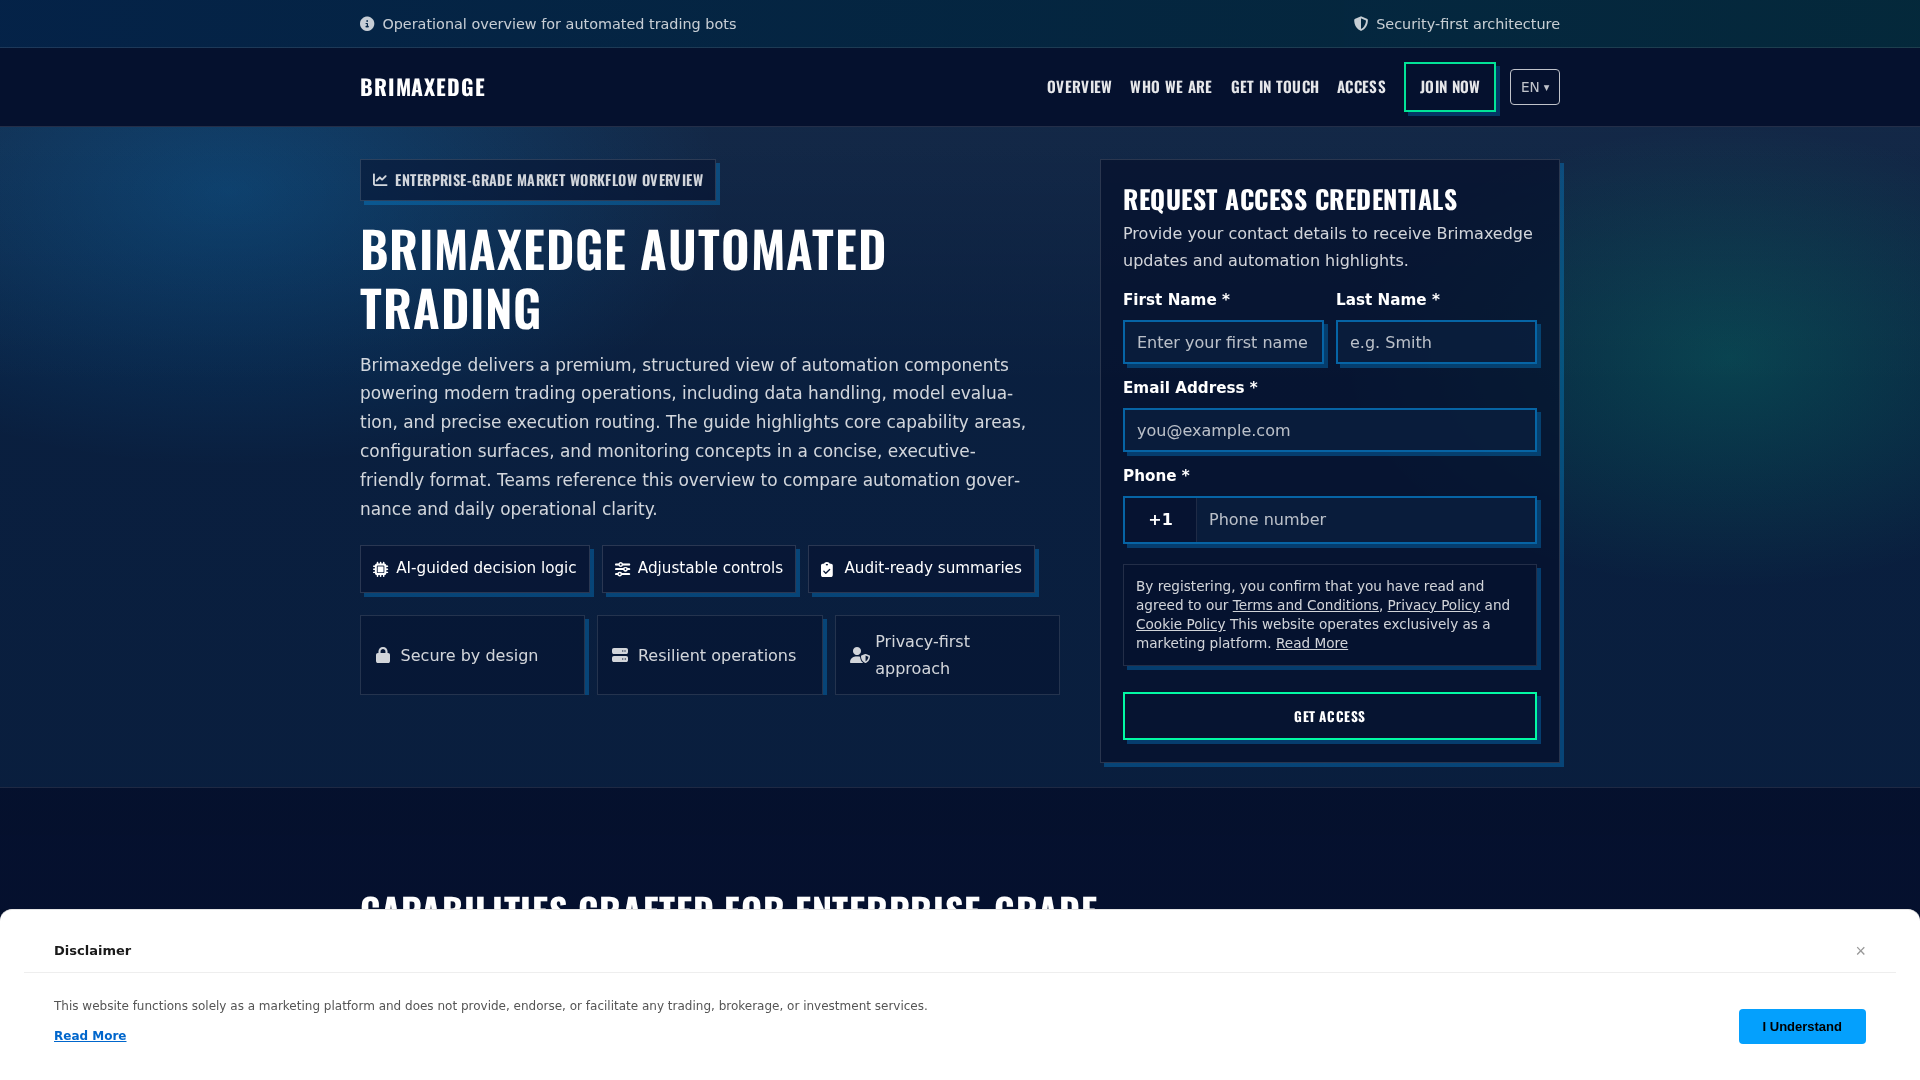The height and width of the screenshot is (1080, 1920).
Task: Click the info icon beside Operational overview
Action: click(367, 24)
